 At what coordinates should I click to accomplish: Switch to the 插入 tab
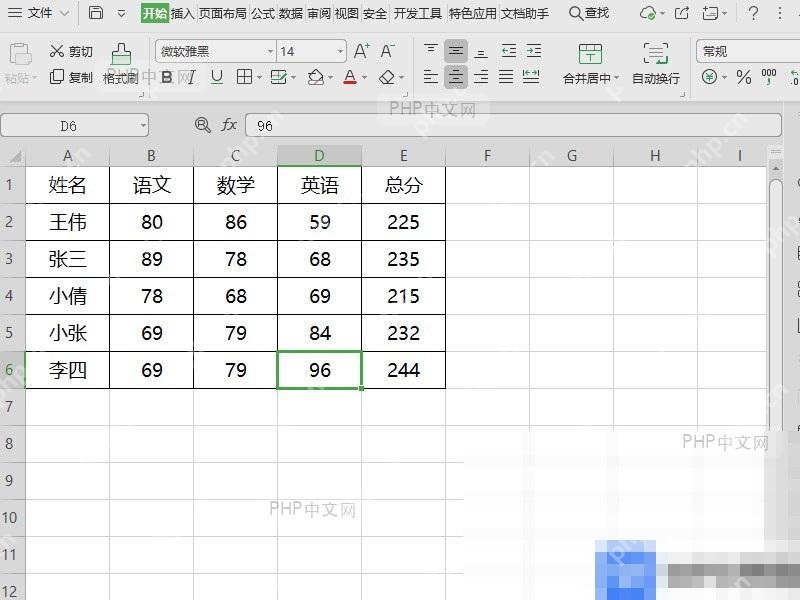pos(182,13)
